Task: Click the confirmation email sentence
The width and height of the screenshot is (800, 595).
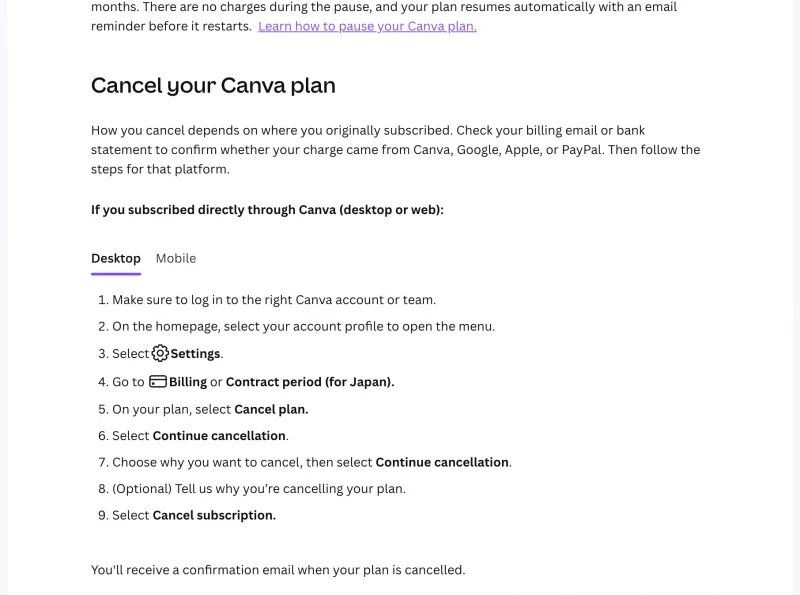Action: 278,570
